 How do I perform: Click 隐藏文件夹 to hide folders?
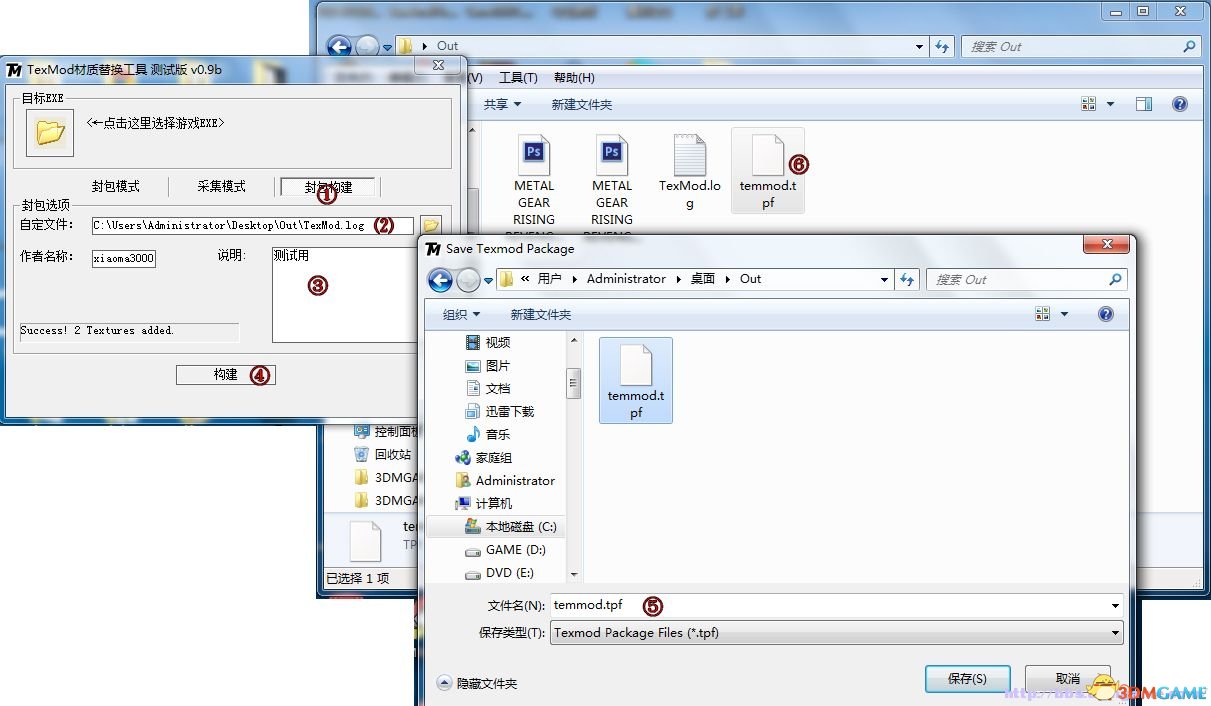pyautogui.click(x=478, y=683)
